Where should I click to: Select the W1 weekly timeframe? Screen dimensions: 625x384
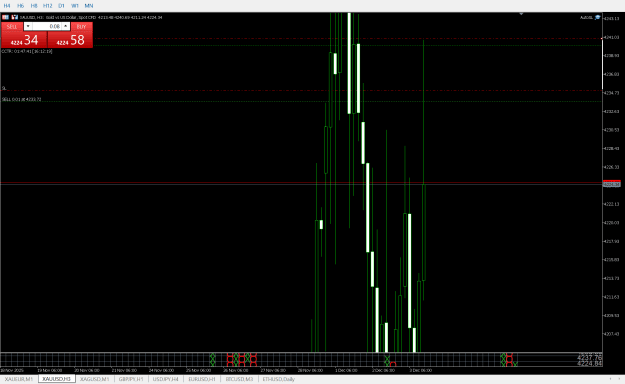click(x=75, y=6)
